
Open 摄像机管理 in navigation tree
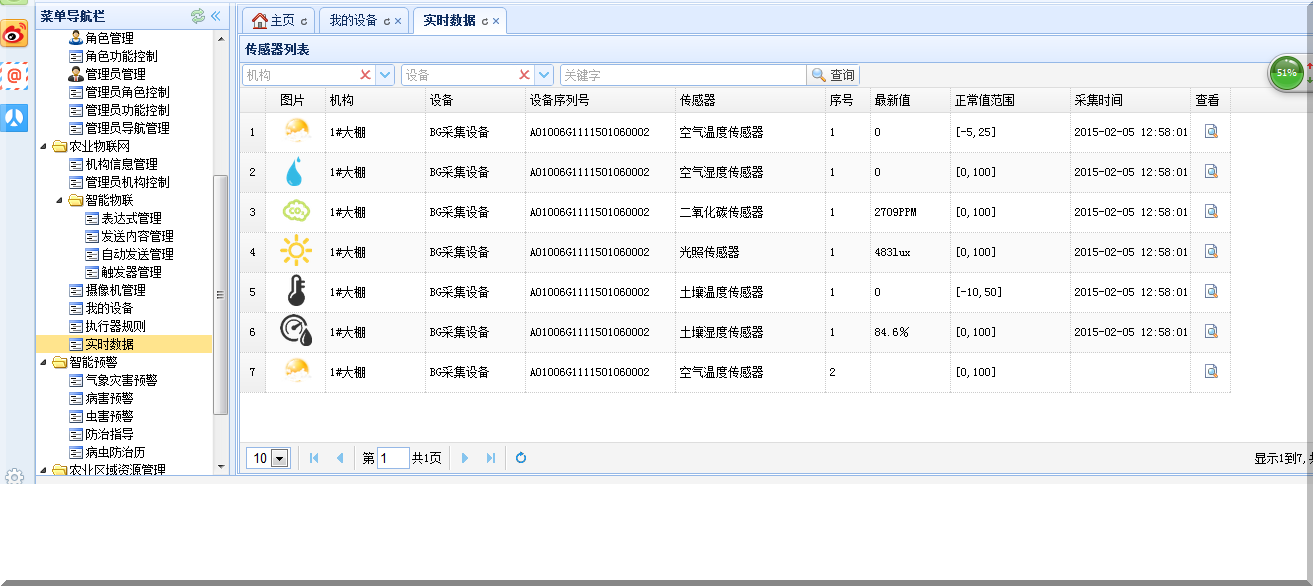[x=115, y=290]
